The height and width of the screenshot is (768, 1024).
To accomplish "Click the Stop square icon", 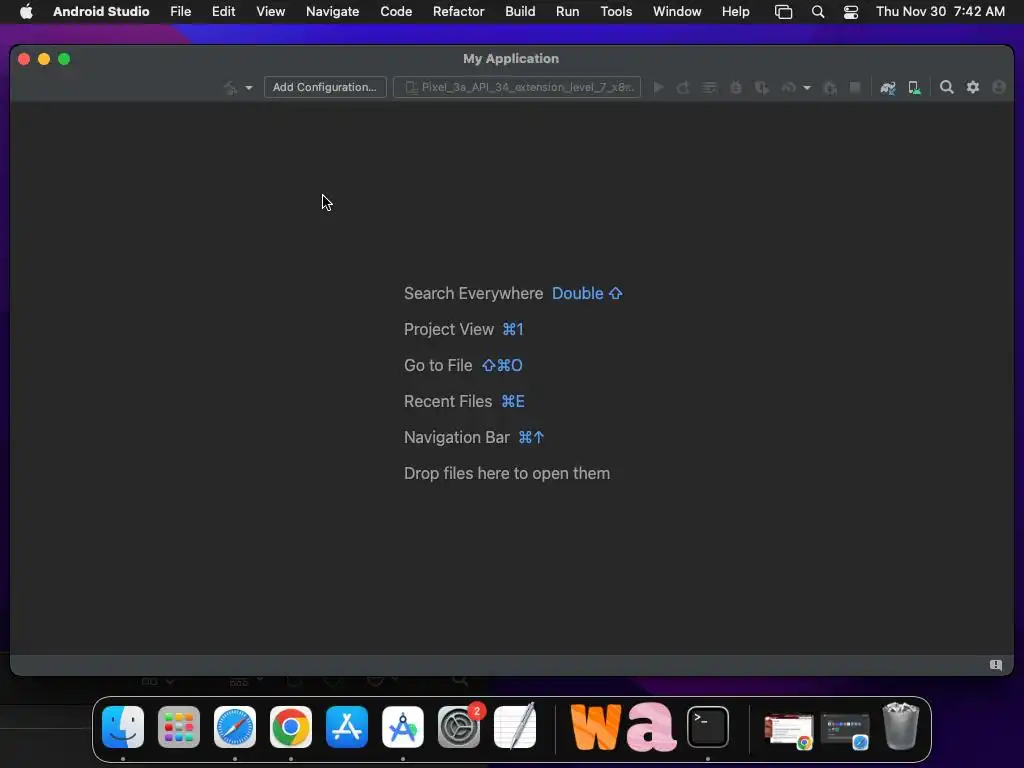I will tap(855, 88).
